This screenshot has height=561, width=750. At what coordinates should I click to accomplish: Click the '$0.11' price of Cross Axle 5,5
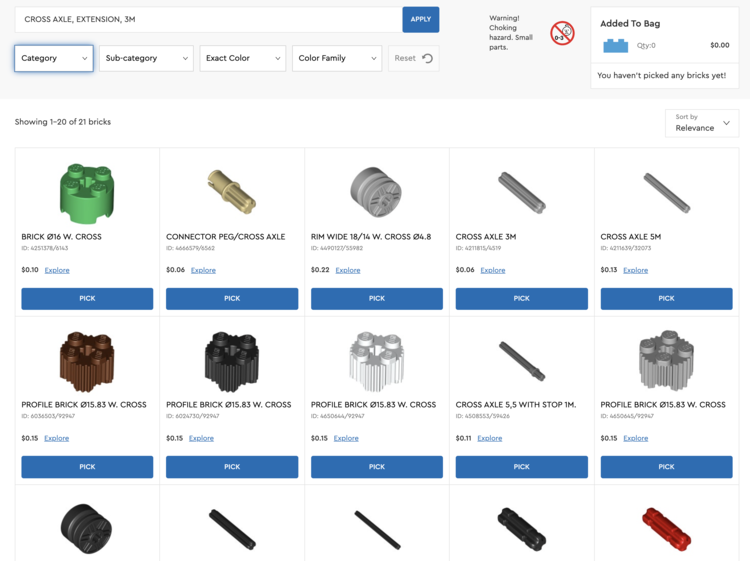click(x=463, y=438)
